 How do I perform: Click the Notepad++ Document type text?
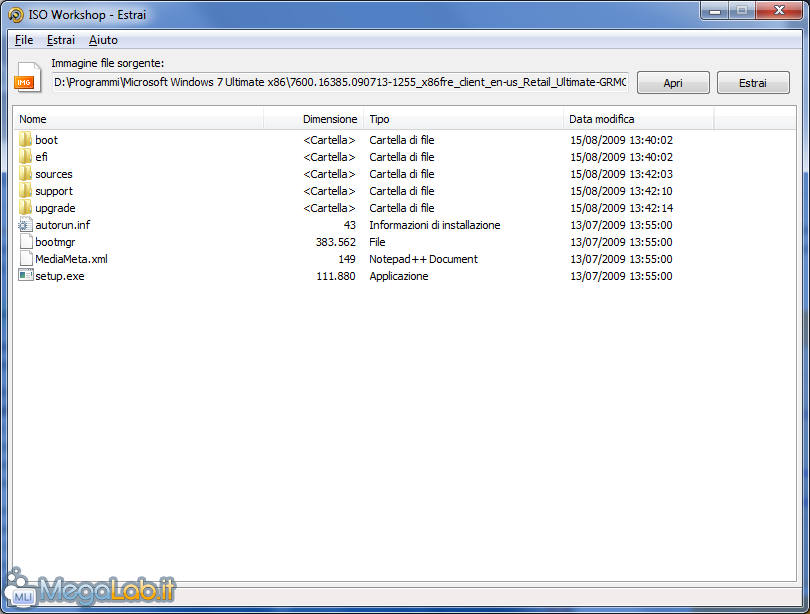click(x=423, y=259)
